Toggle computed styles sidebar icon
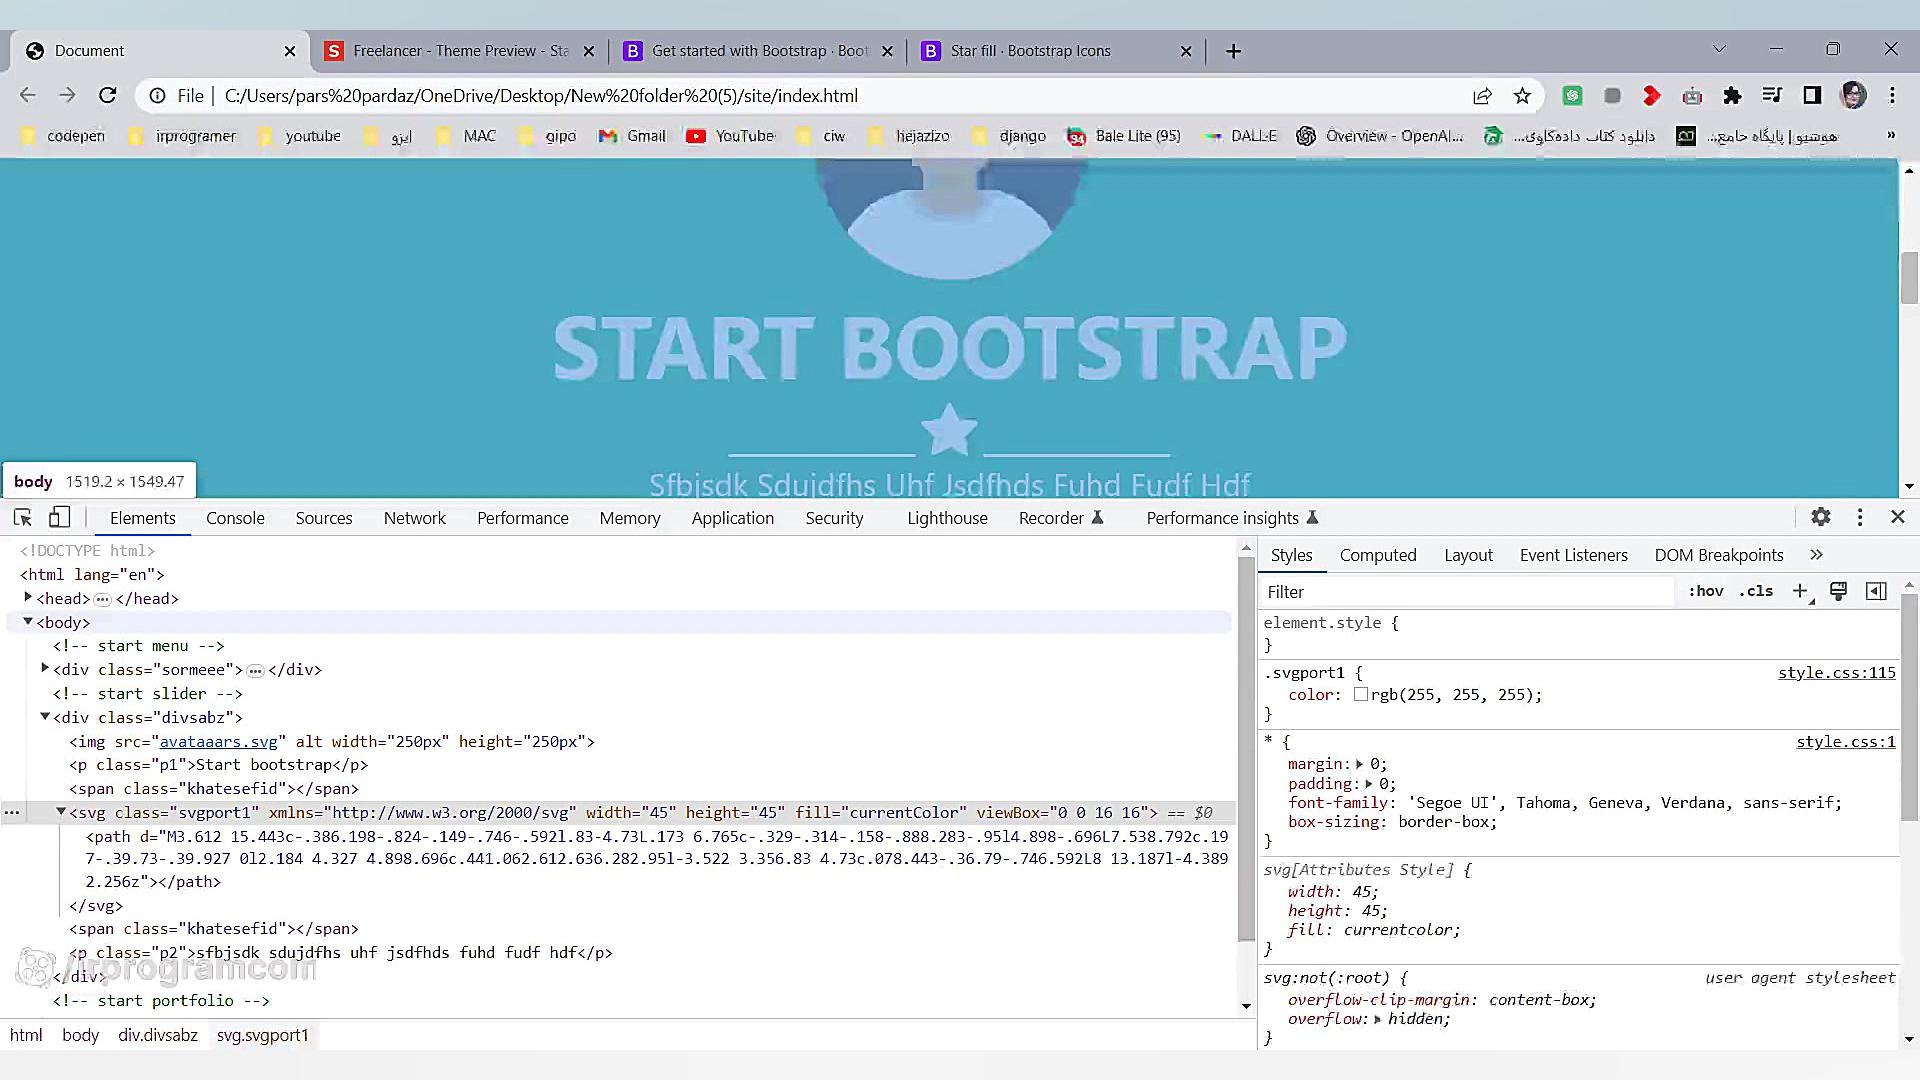The image size is (1920, 1080). point(1876,591)
